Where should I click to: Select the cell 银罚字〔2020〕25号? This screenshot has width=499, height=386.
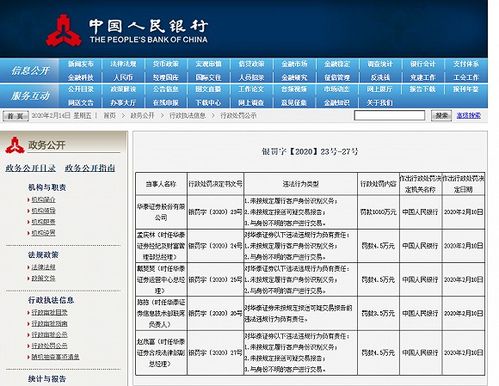pos(215,279)
